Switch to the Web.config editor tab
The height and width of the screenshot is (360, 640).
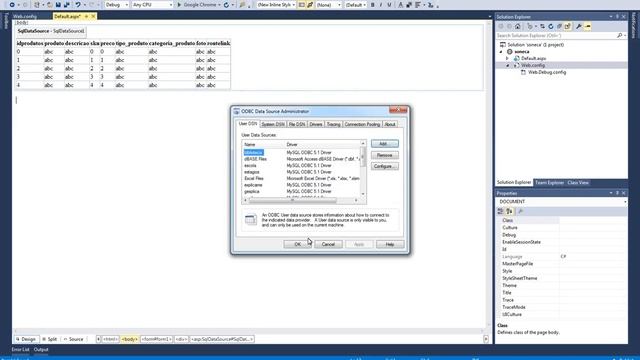click(25, 16)
